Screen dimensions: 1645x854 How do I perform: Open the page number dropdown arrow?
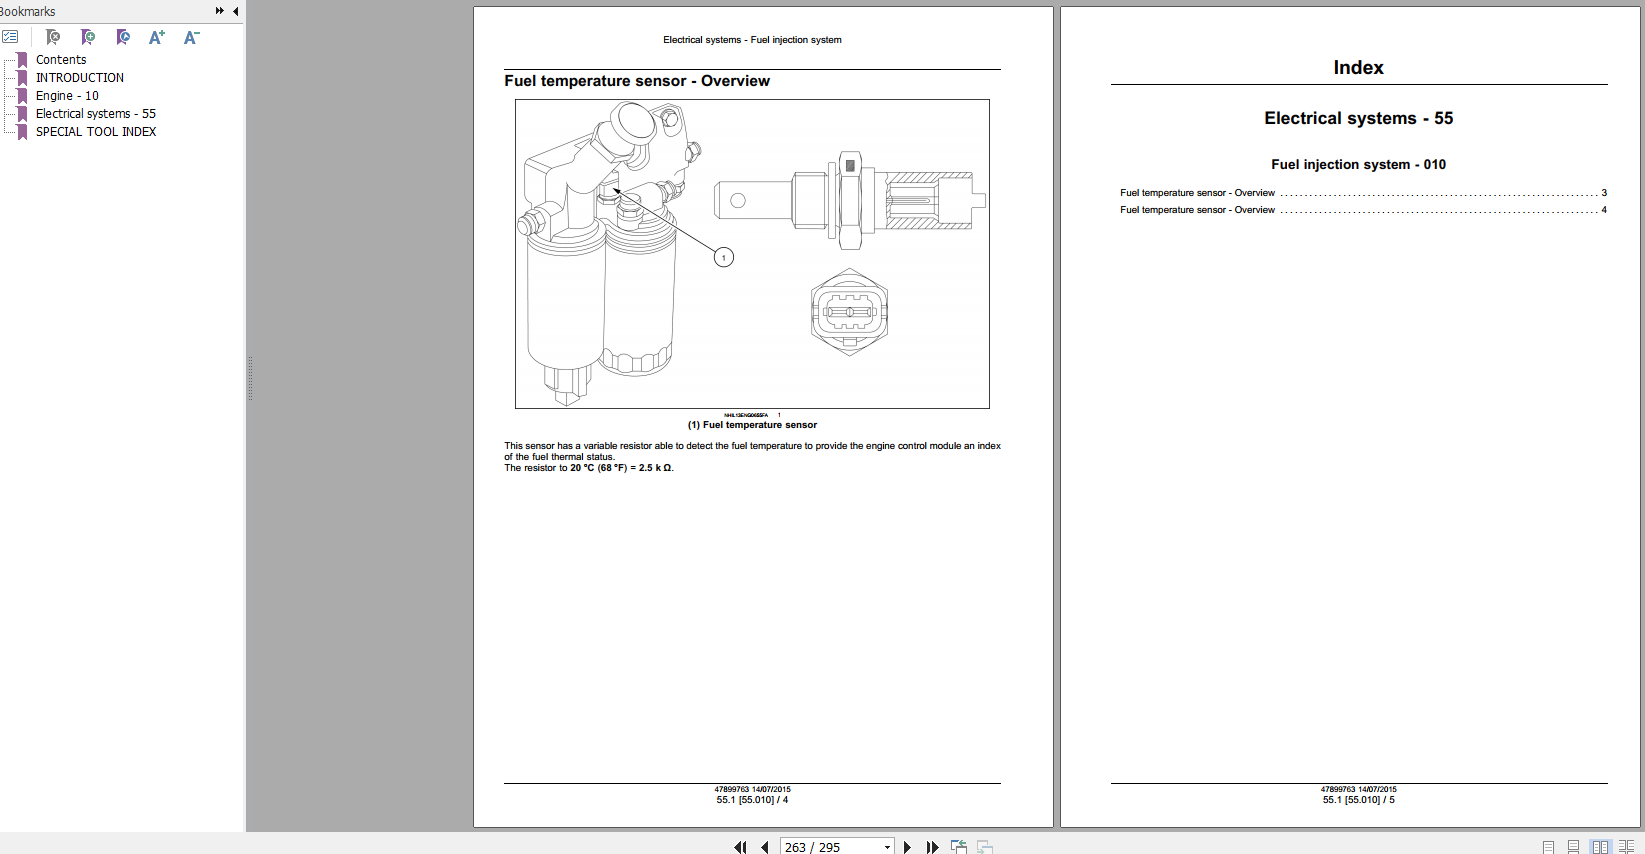point(887,847)
